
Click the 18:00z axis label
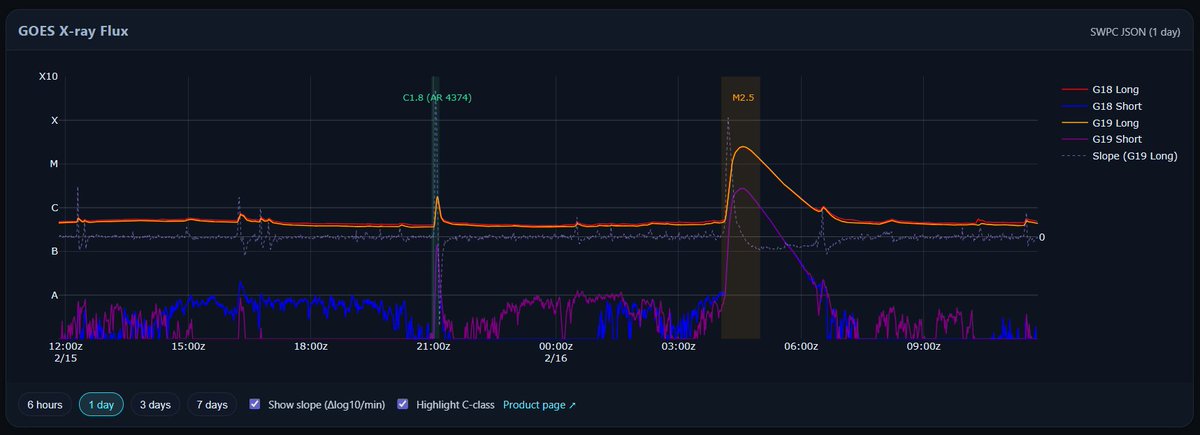tap(311, 346)
